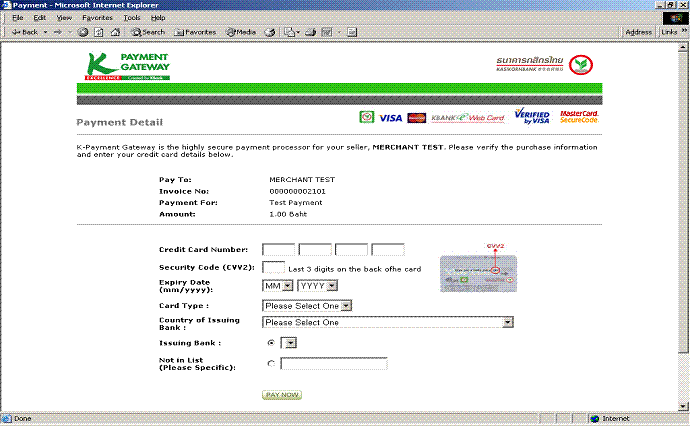The width and height of the screenshot is (690, 426).
Task: Open the History toolbar icon
Action: point(270,32)
